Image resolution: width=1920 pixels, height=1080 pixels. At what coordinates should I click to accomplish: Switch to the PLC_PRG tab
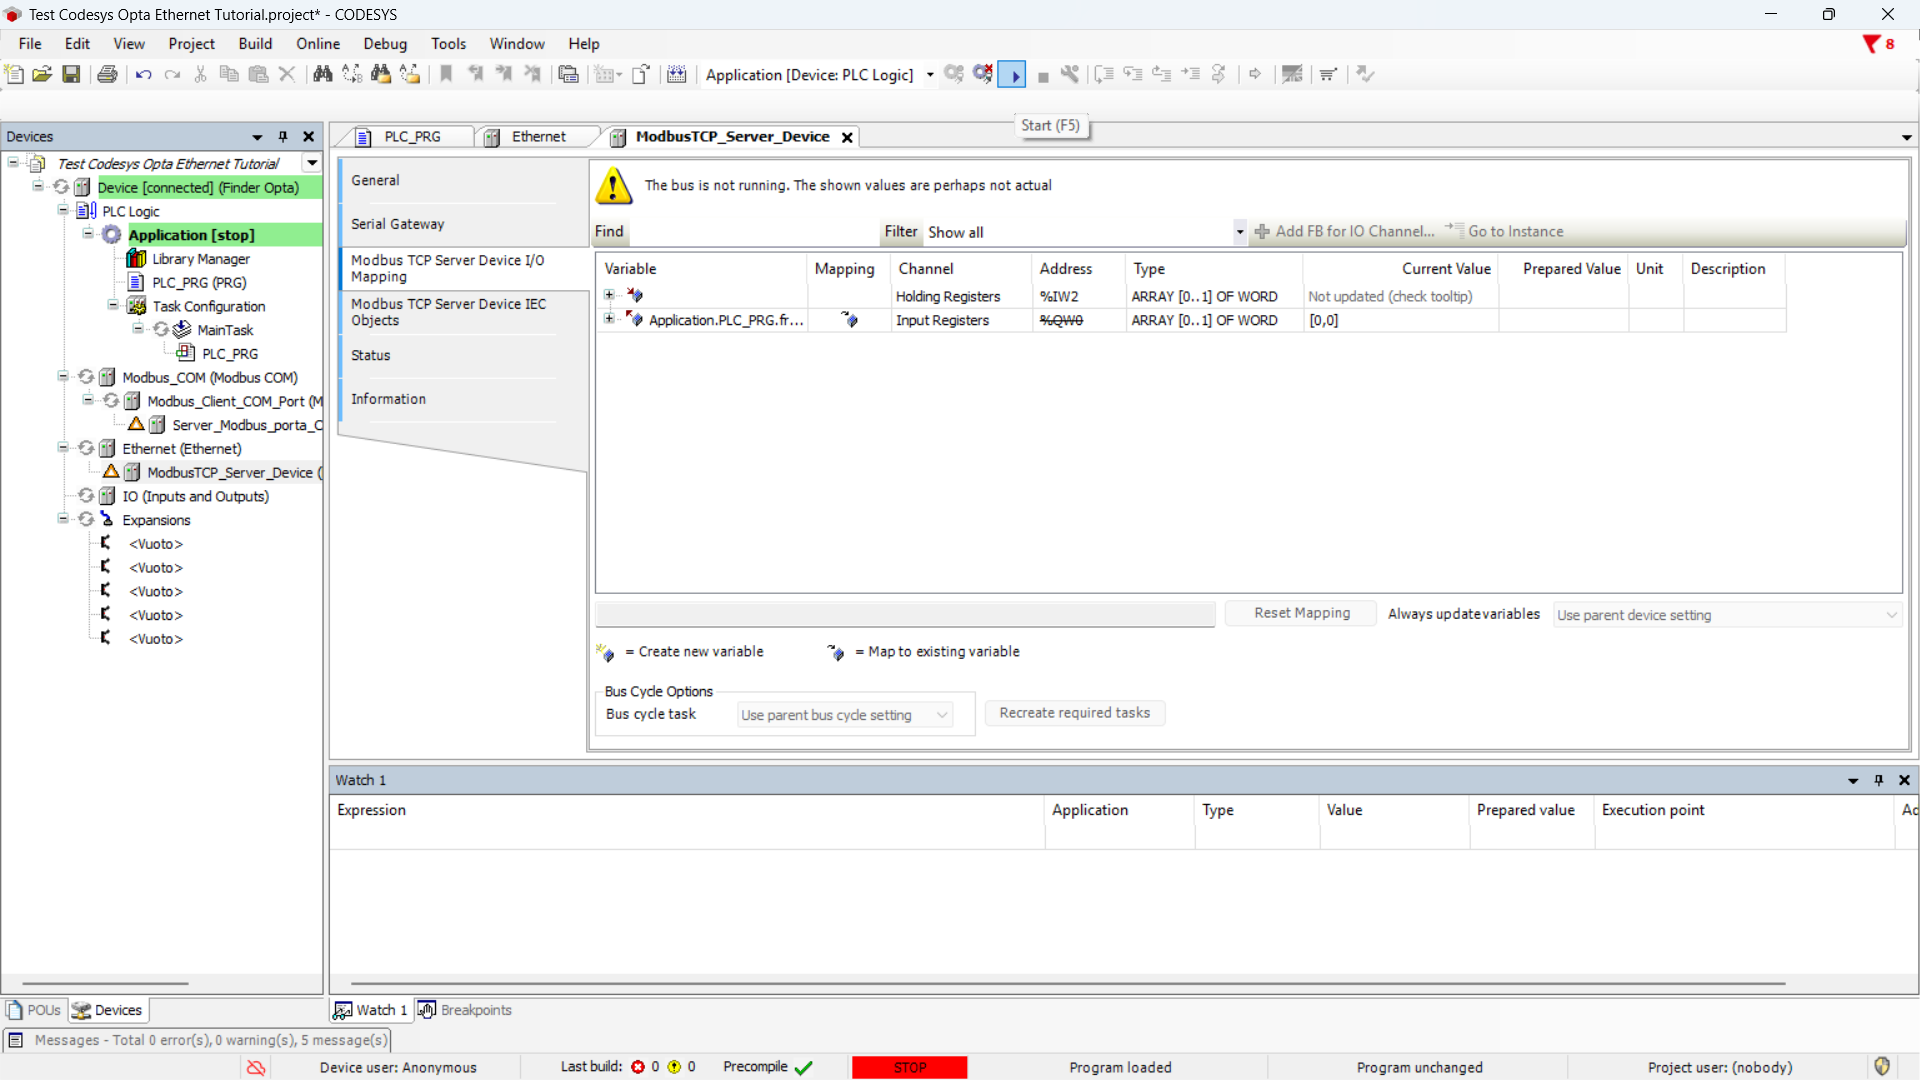411,137
